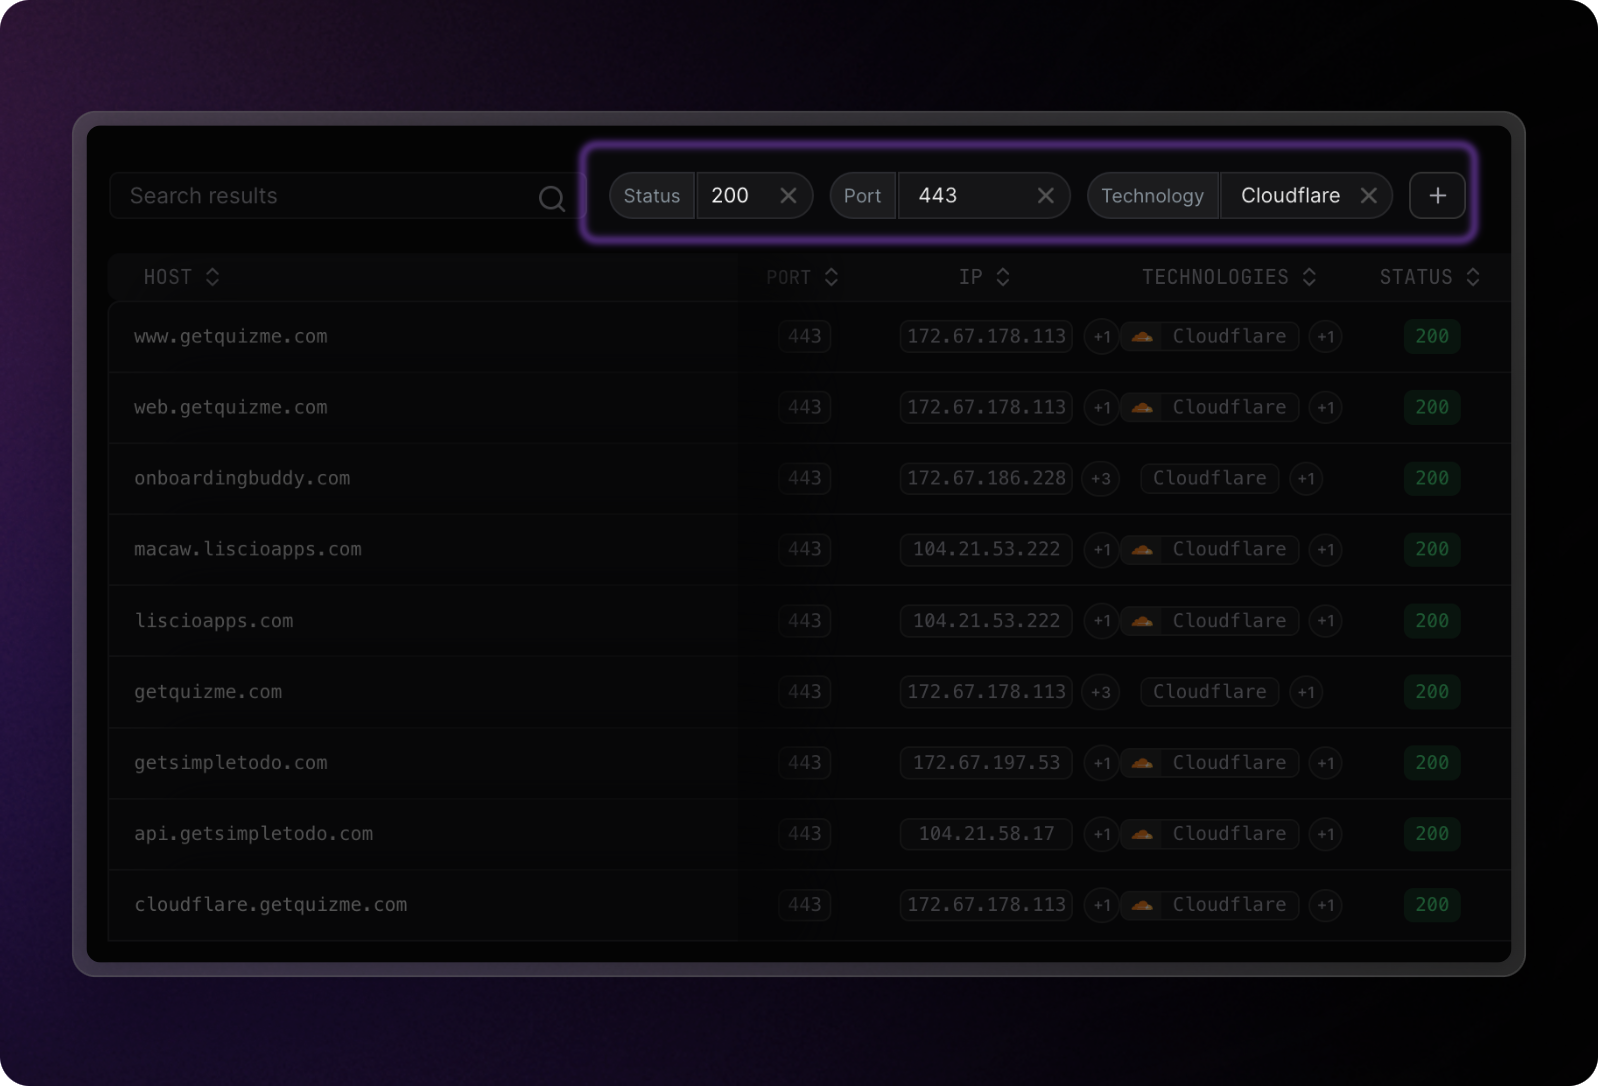Click port 443 badge for www.getquizme.com

[804, 337]
